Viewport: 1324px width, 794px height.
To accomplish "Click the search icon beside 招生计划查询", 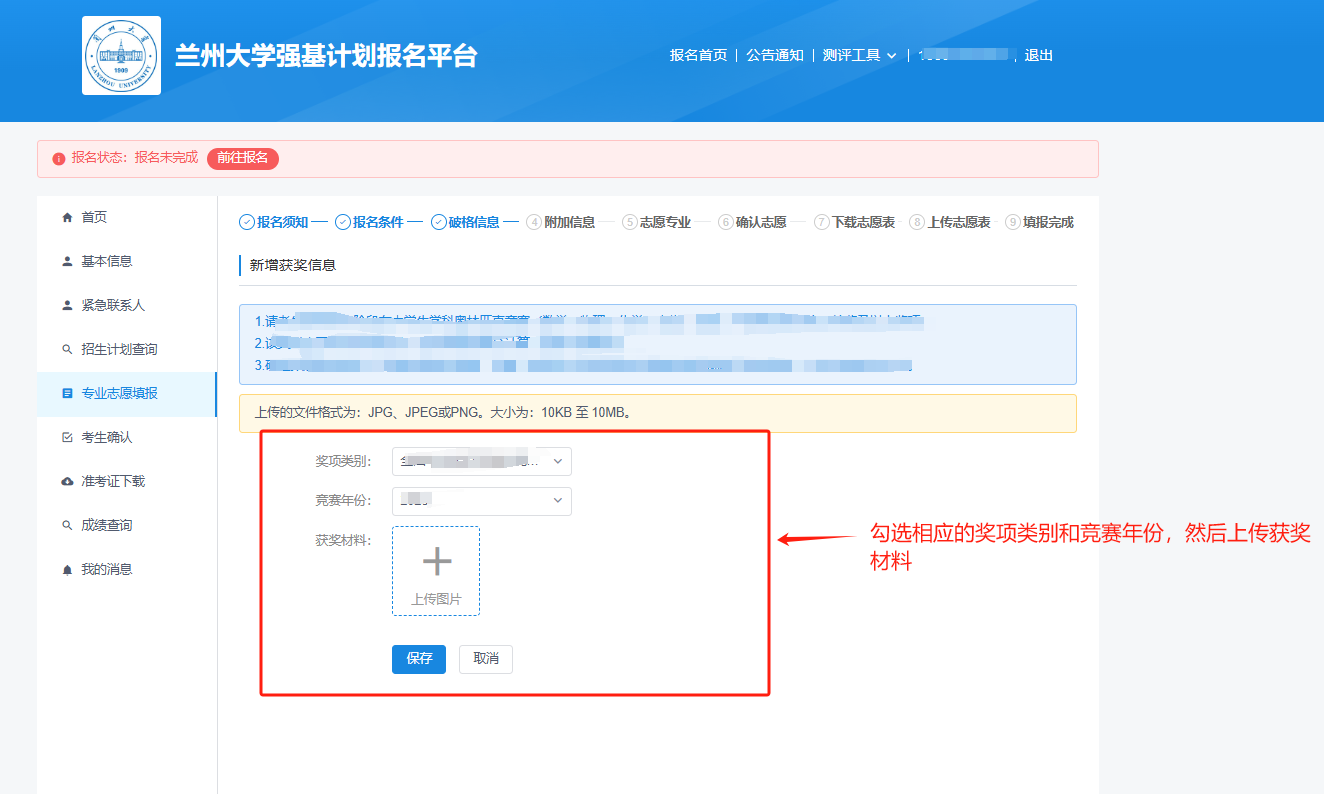I will pos(67,349).
